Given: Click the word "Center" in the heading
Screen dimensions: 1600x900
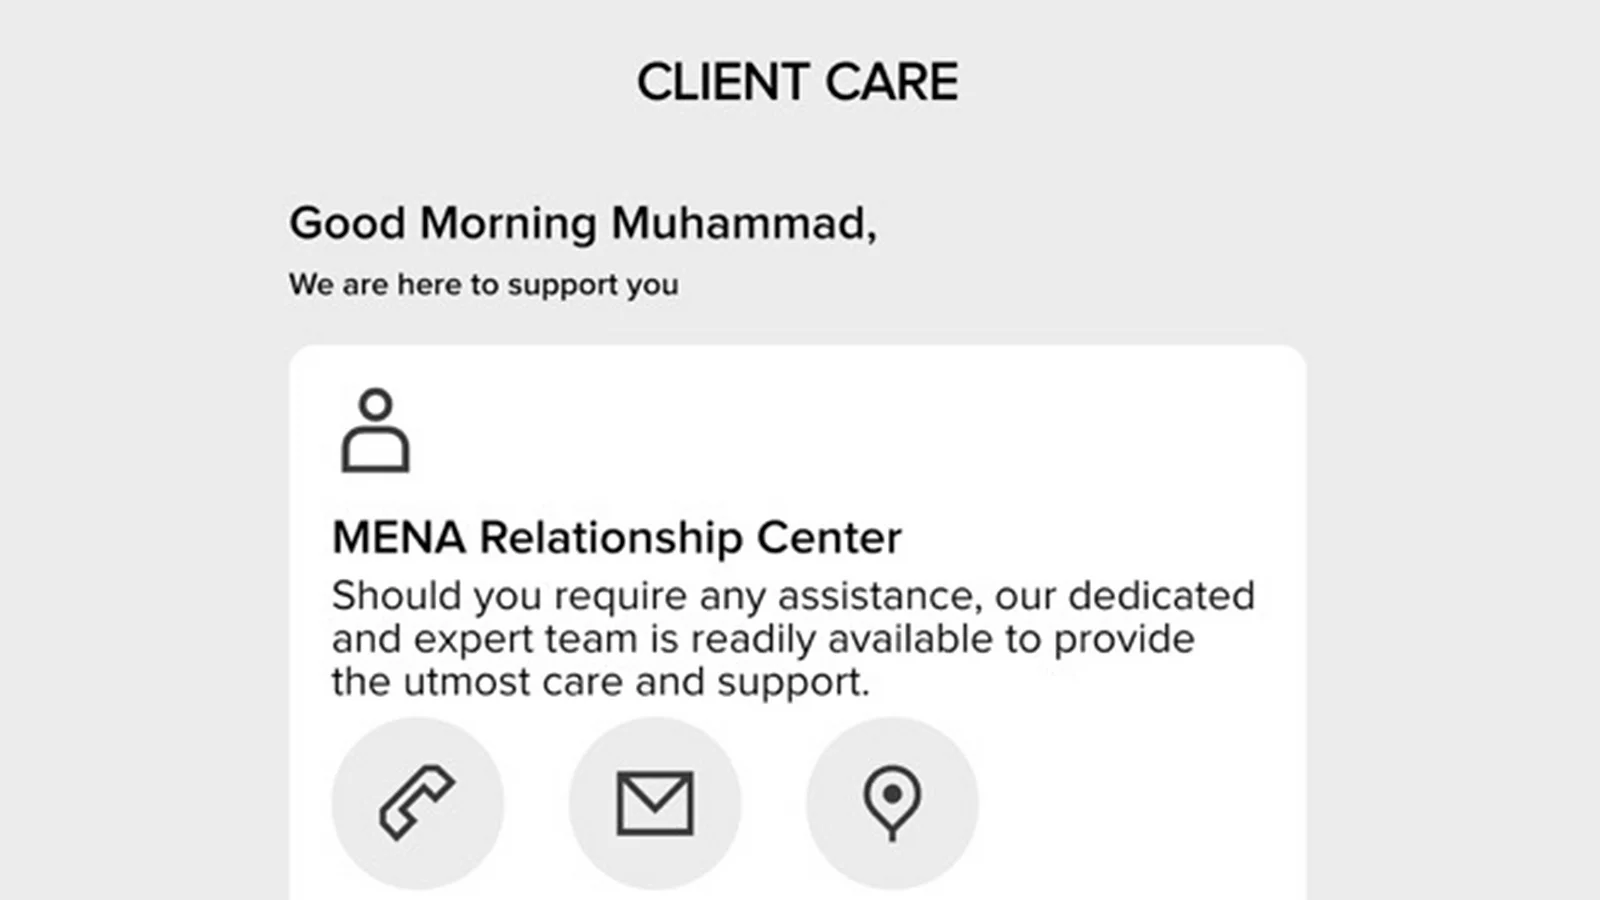Looking at the screenshot, I should pos(829,538).
